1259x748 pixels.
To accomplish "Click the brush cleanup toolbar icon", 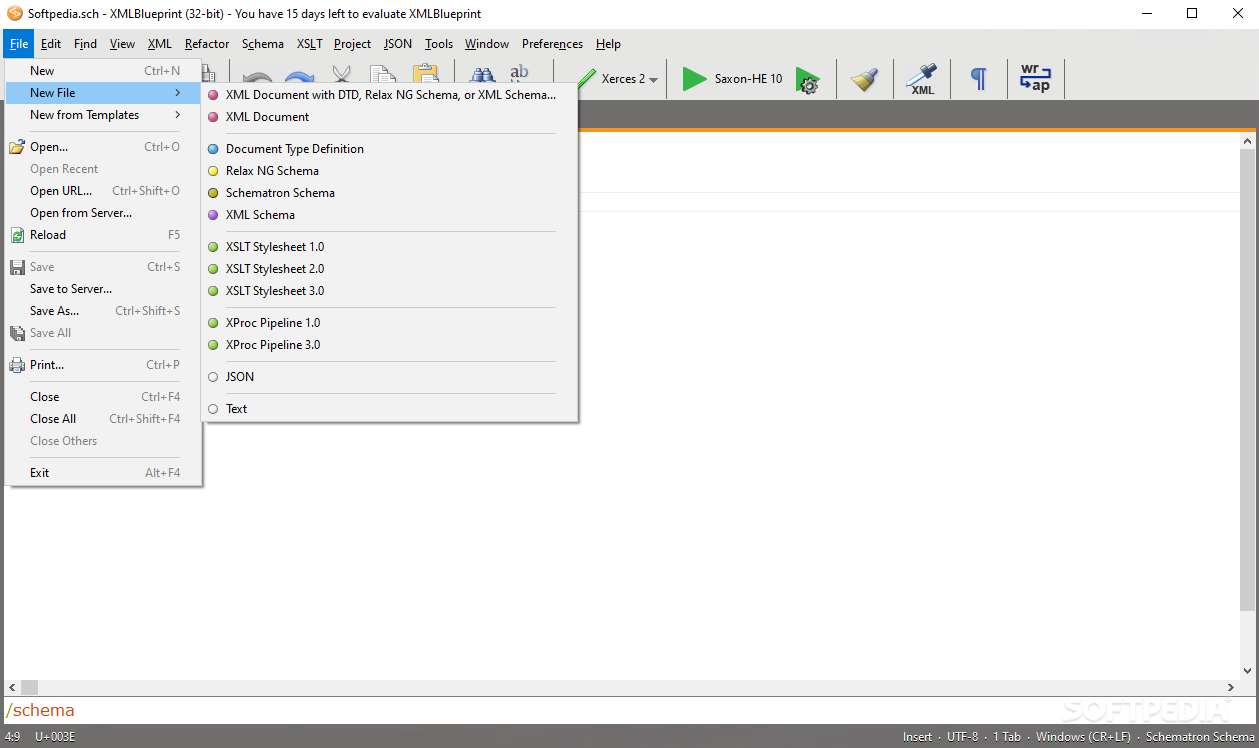I will click(864, 79).
